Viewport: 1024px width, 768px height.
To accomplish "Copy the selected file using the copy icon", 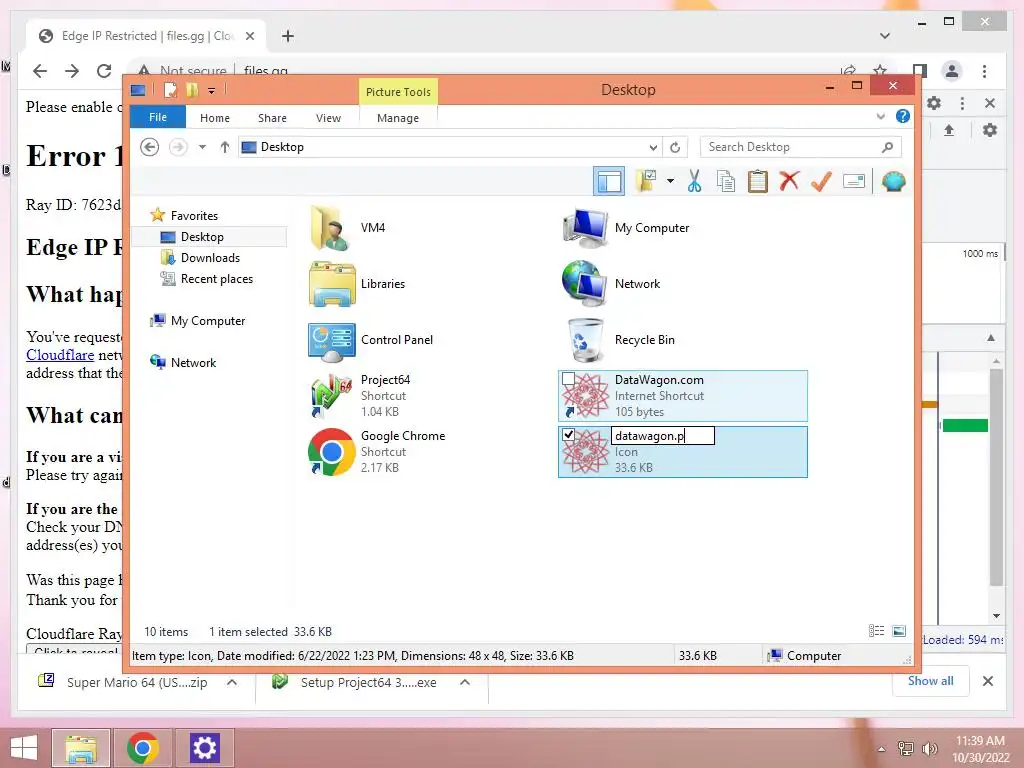I will tap(726, 181).
